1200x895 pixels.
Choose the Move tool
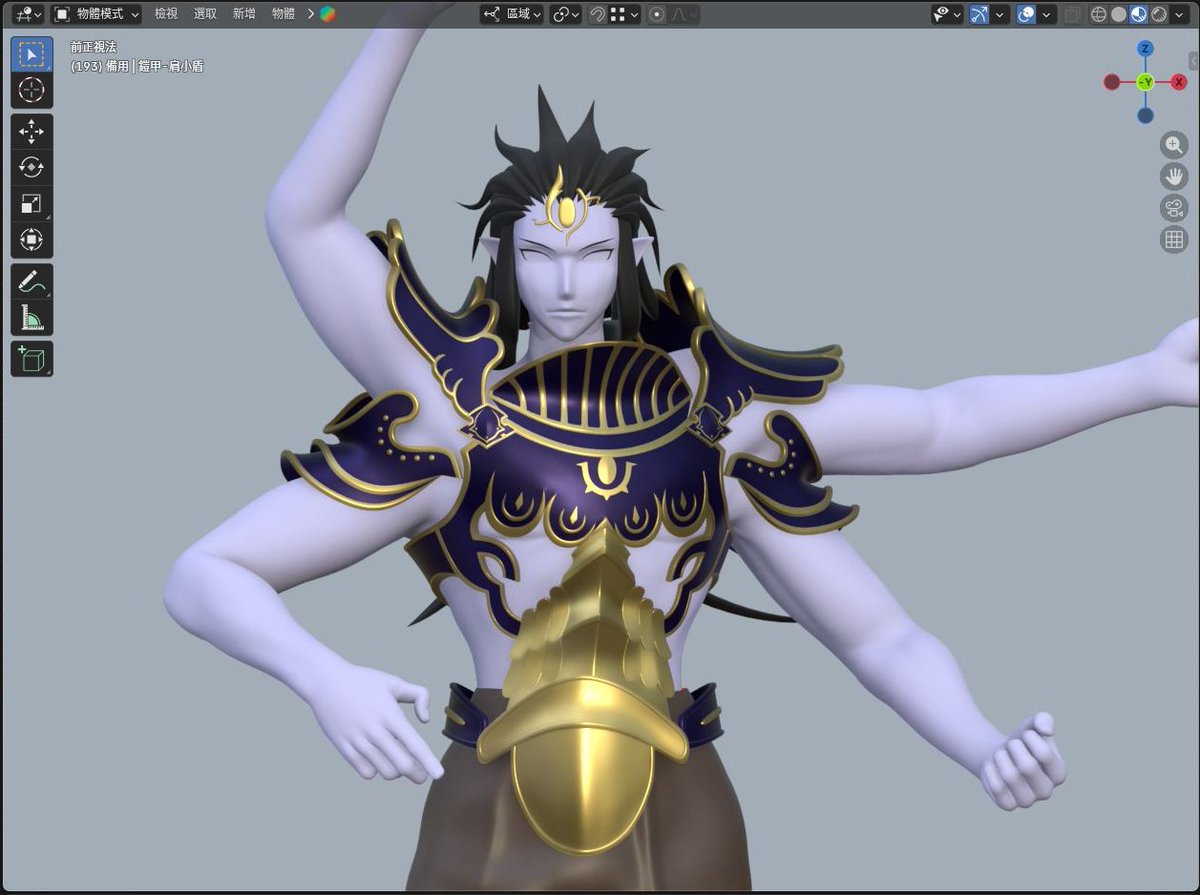32,131
